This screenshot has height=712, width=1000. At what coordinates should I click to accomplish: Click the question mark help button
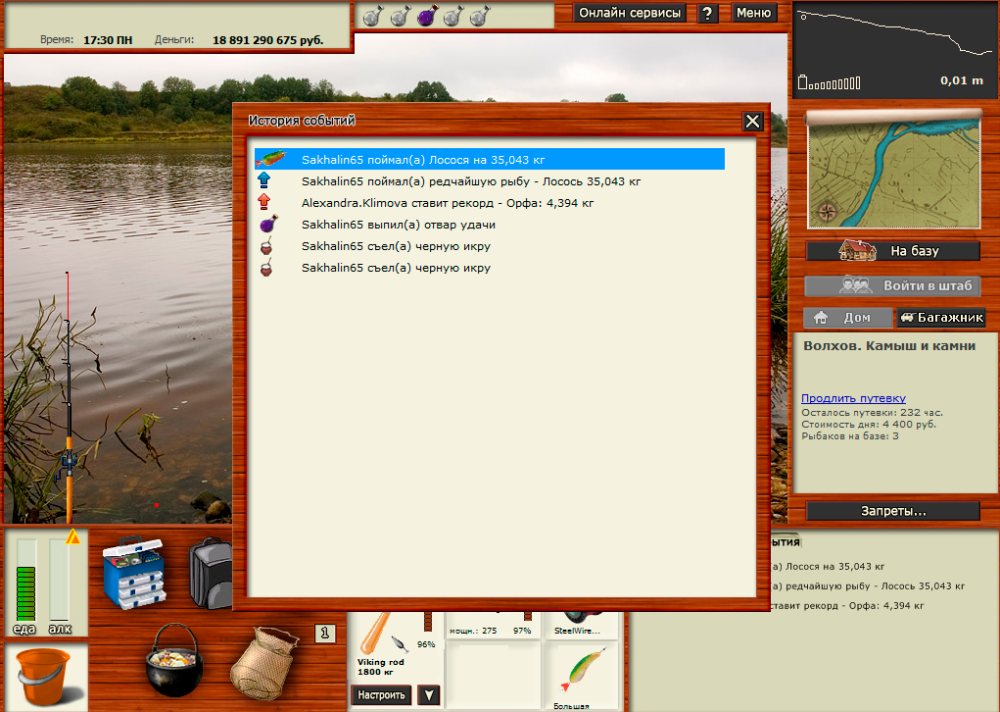point(708,13)
